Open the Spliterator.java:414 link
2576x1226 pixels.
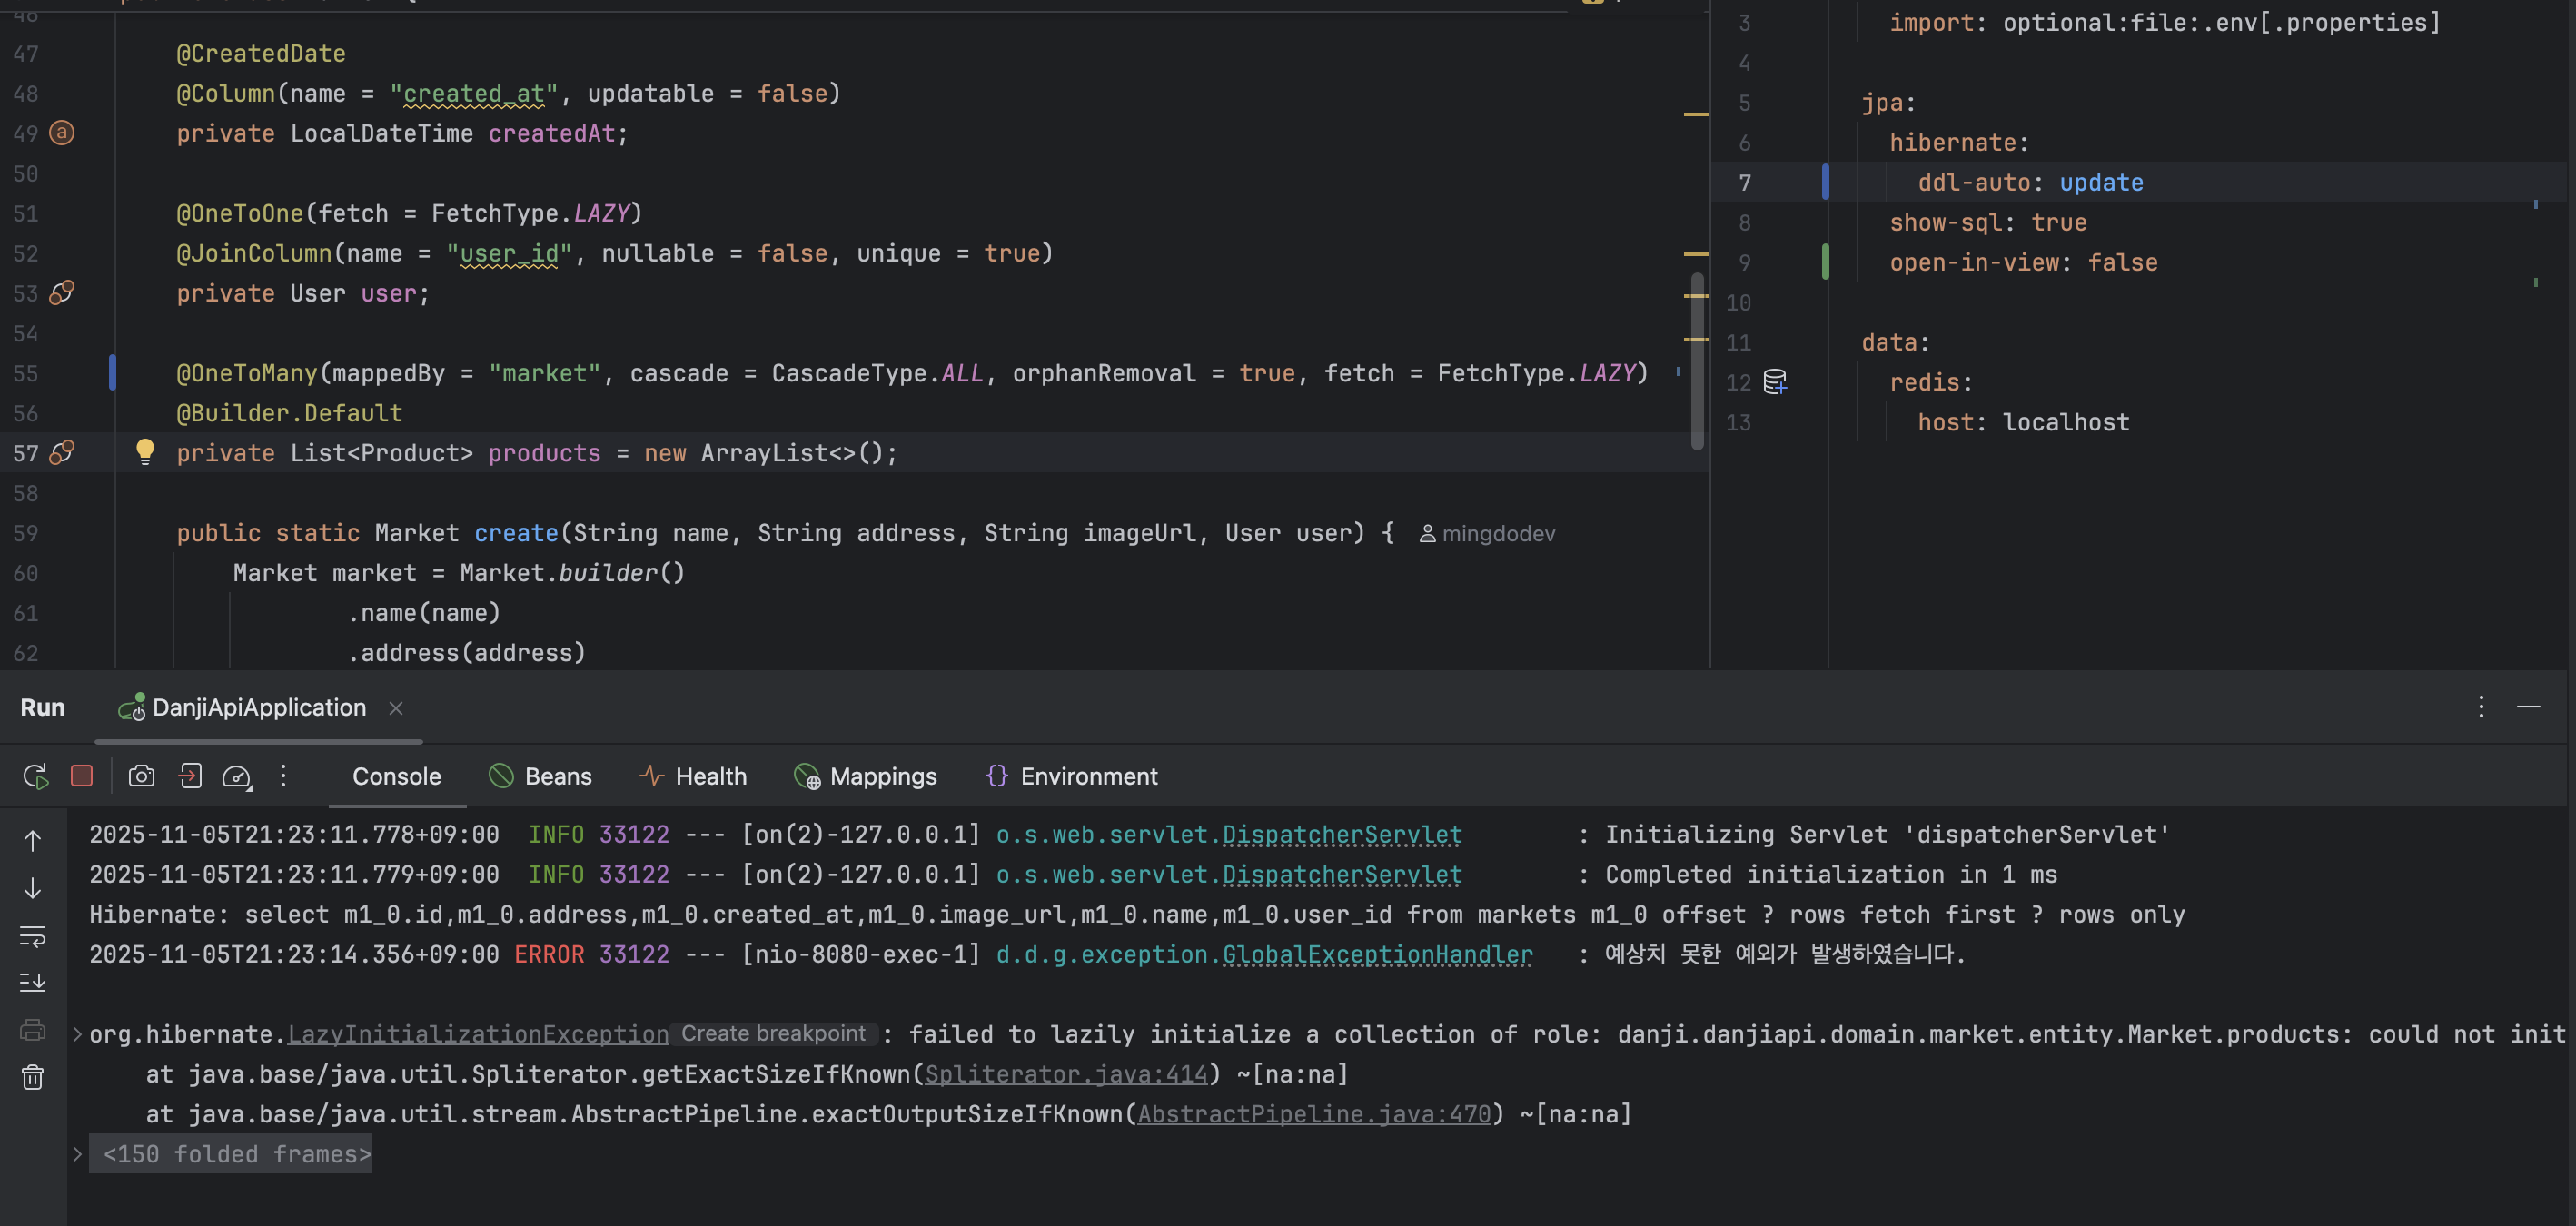pos(1066,1074)
